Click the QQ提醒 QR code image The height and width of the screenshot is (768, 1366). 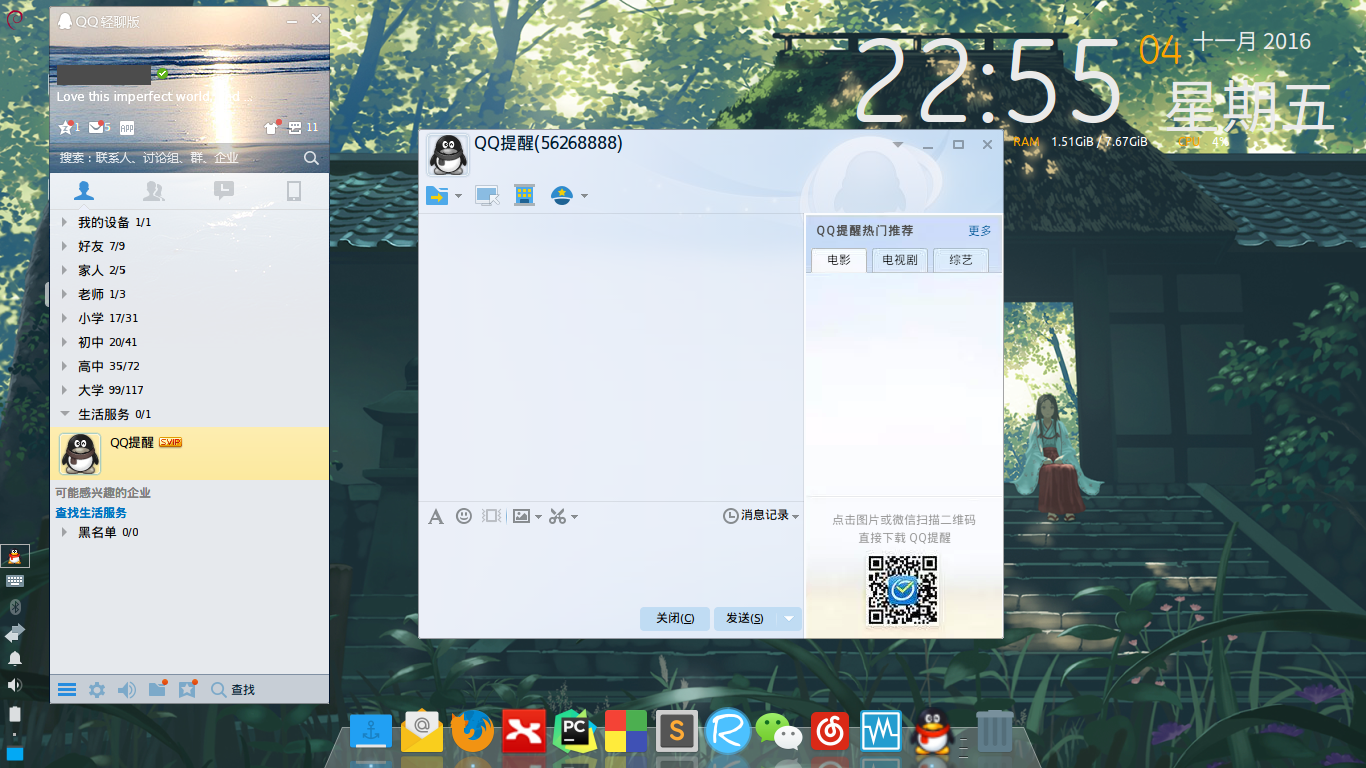click(x=902, y=590)
